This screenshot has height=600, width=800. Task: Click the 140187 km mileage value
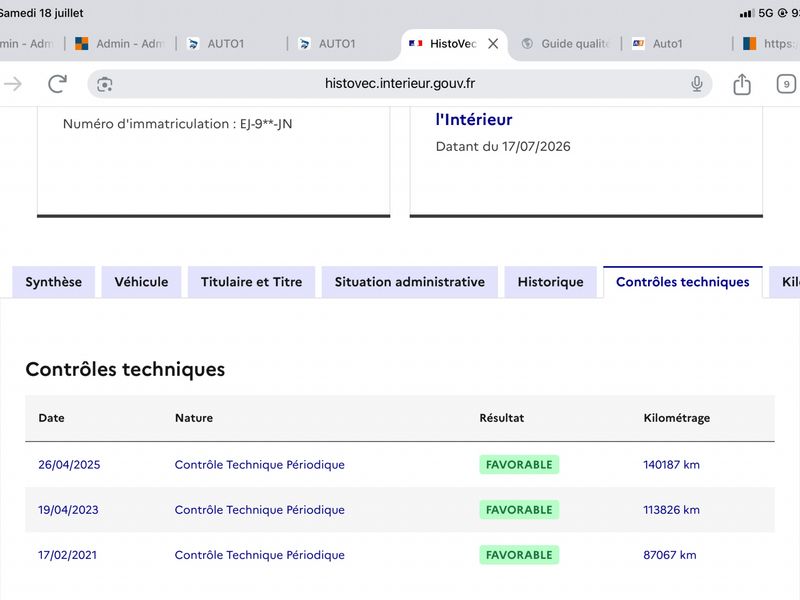pos(671,465)
